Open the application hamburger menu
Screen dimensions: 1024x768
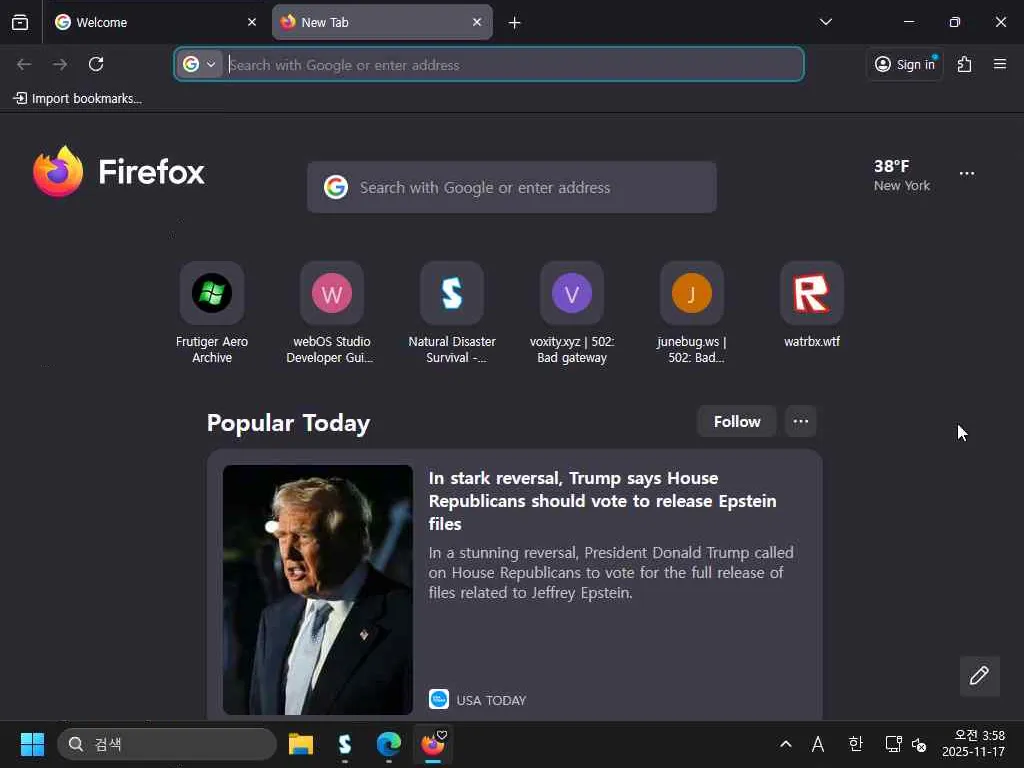1000,64
